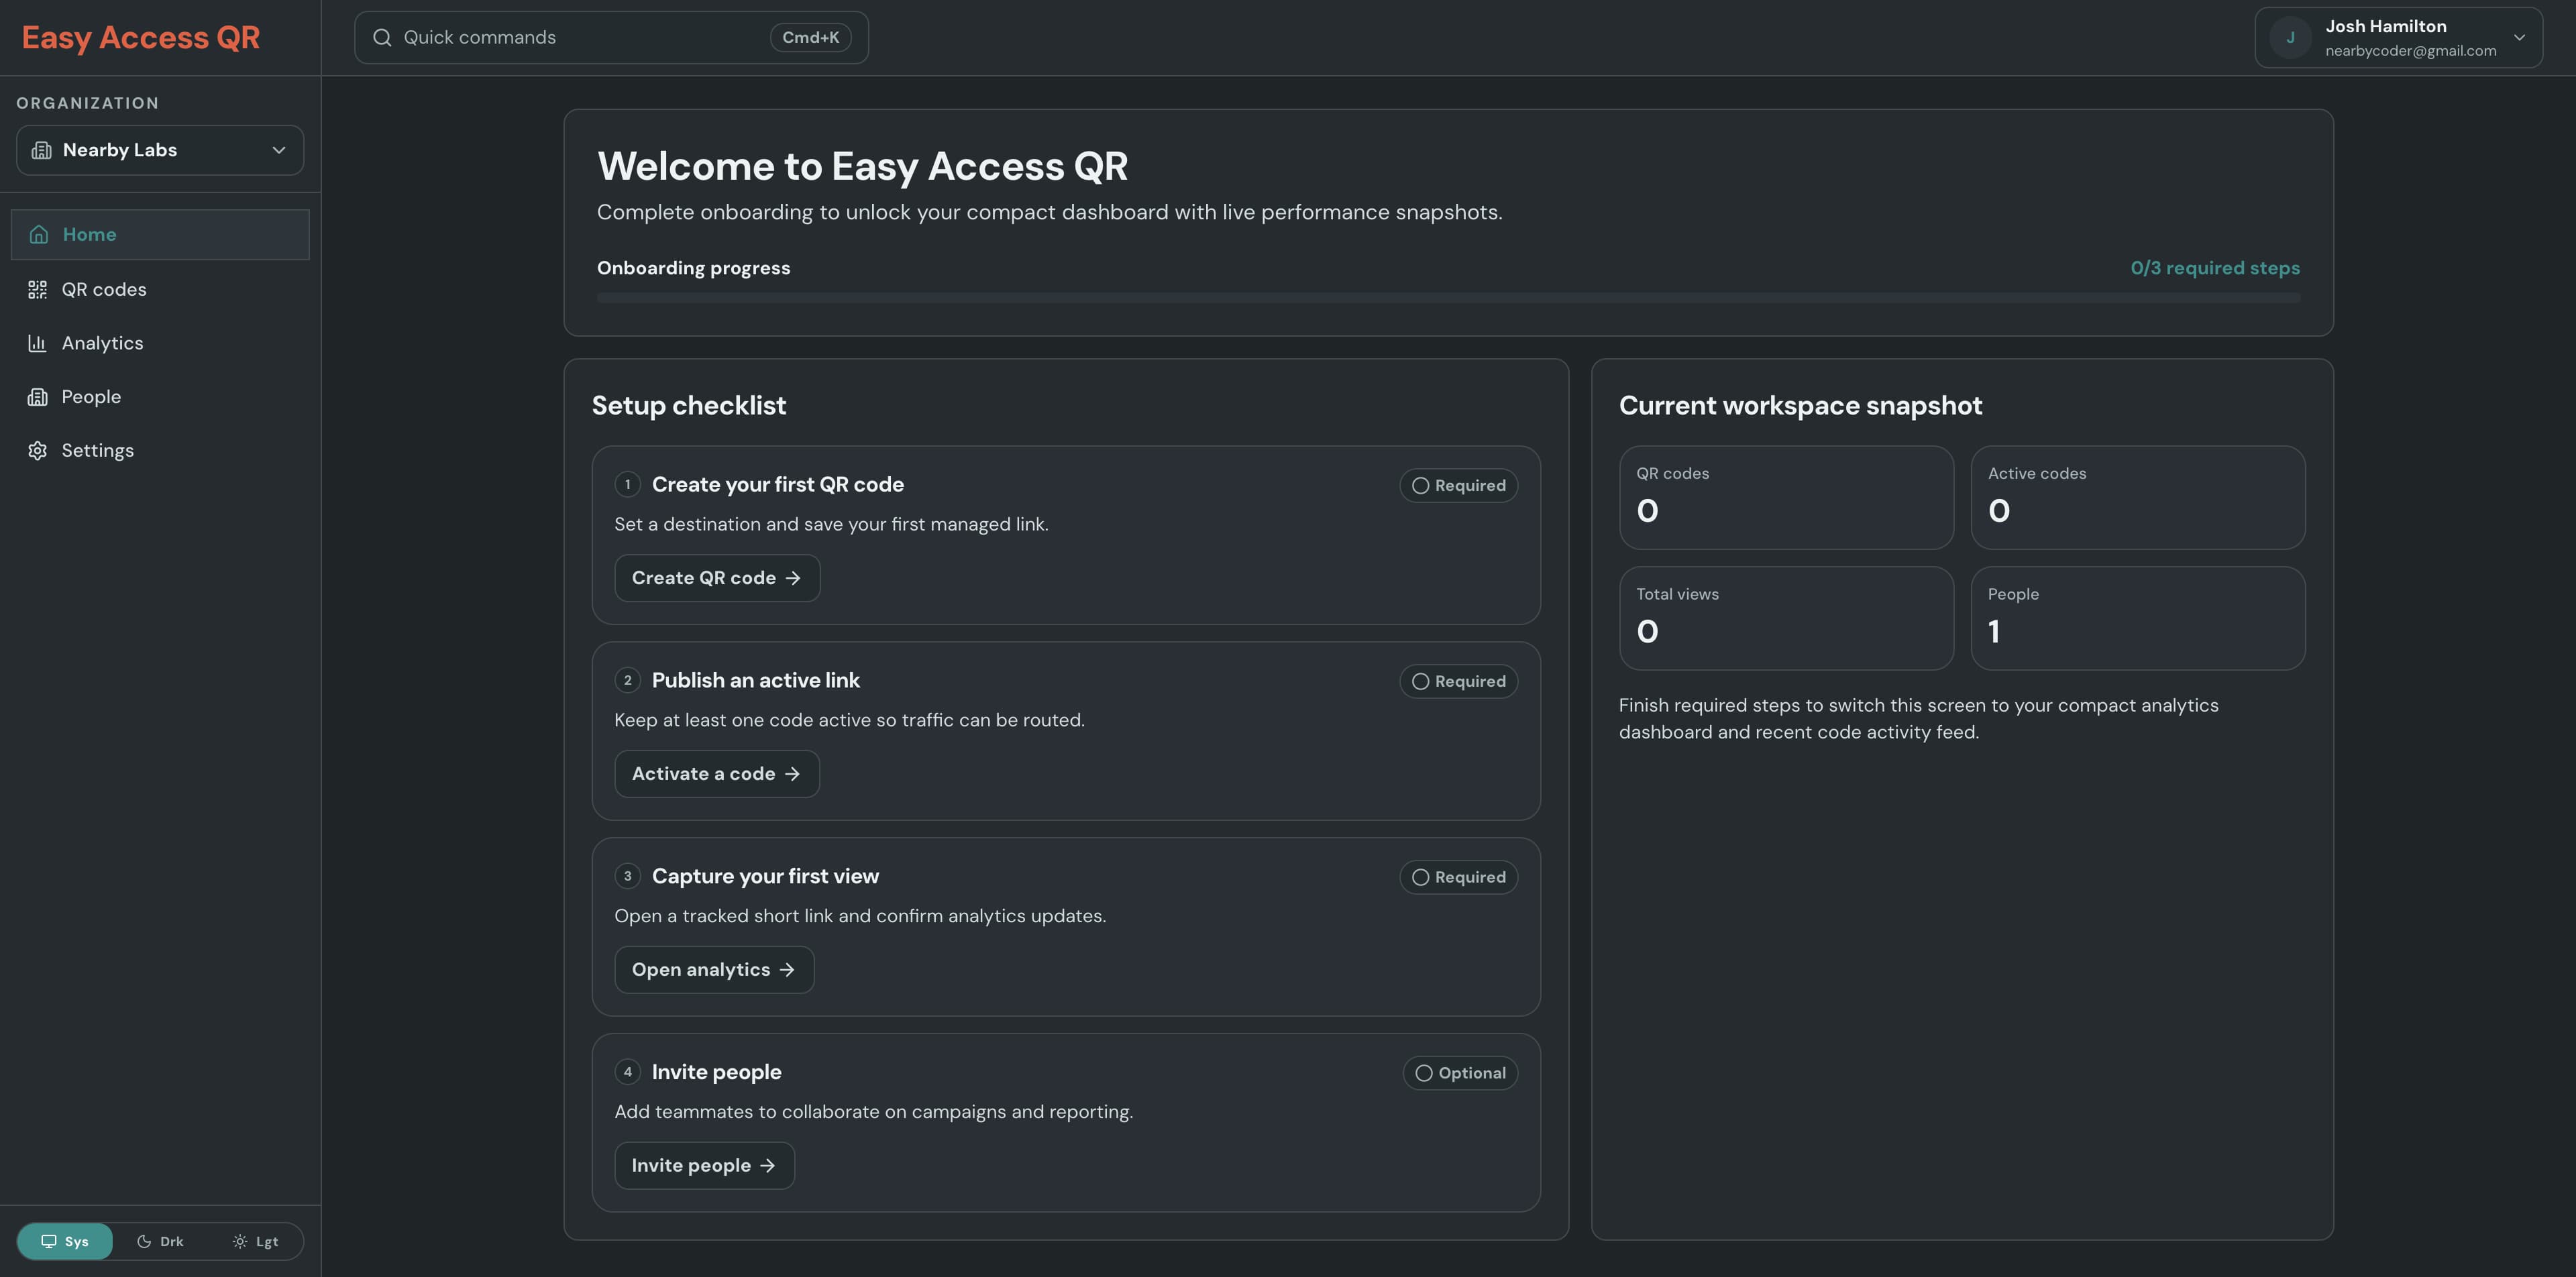Click the People icon in the sidebar
2576x1277 pixels.
(x=37, y=396)
